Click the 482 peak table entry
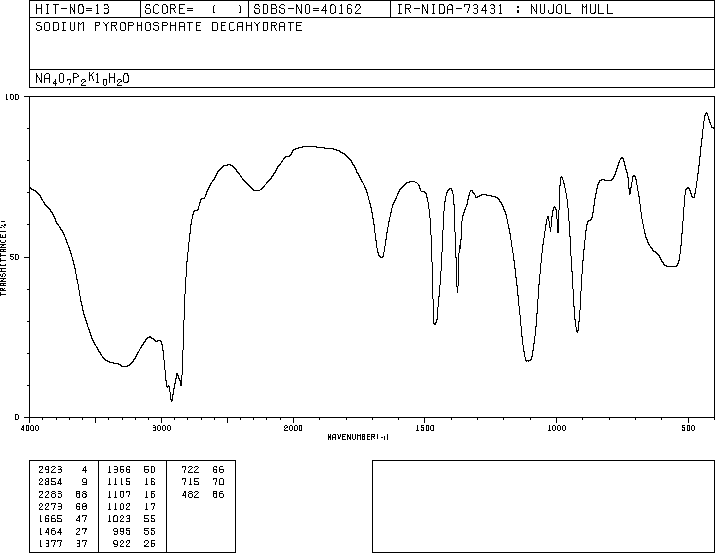The image size is (715, 553). pyautogui.click(x=203, y=495)
